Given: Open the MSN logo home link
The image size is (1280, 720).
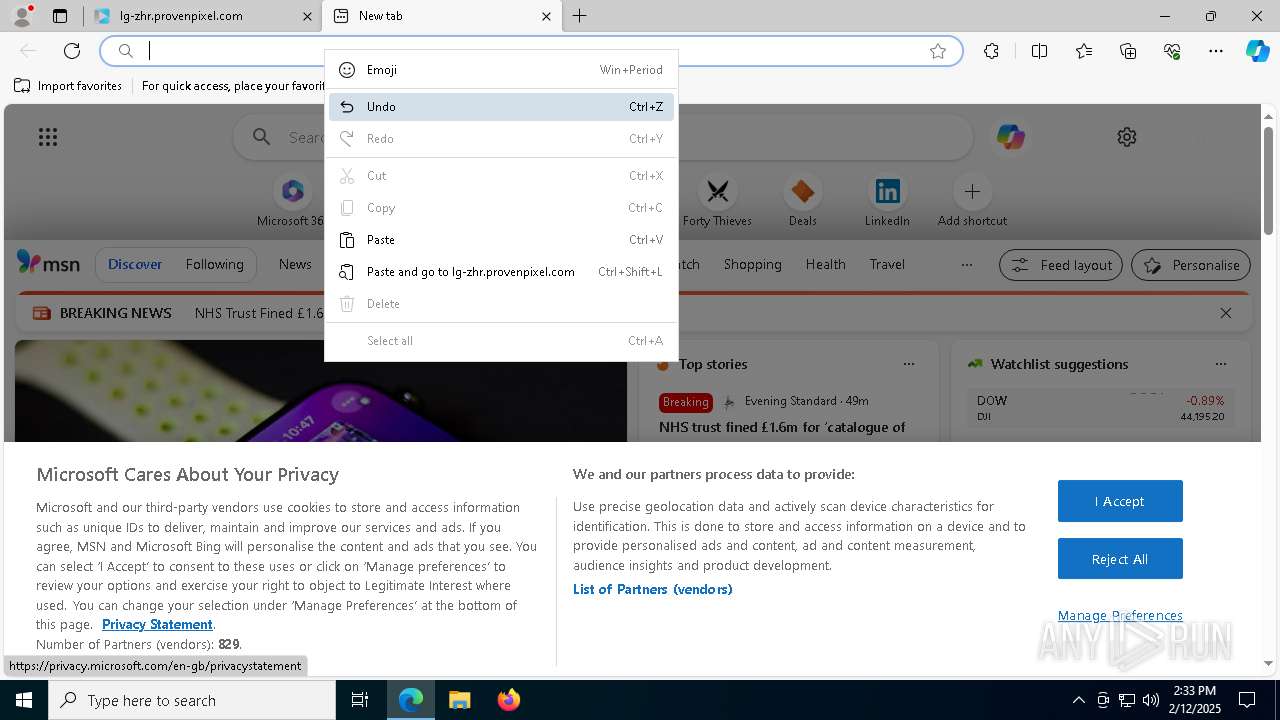Looking at the screenshot, I should (48, 264).
